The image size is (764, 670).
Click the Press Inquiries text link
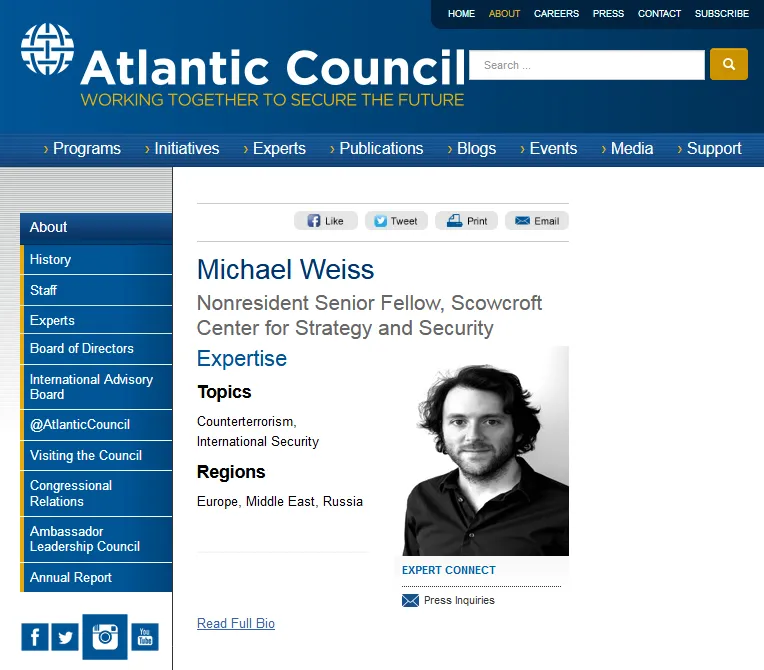tap(459, 600)
